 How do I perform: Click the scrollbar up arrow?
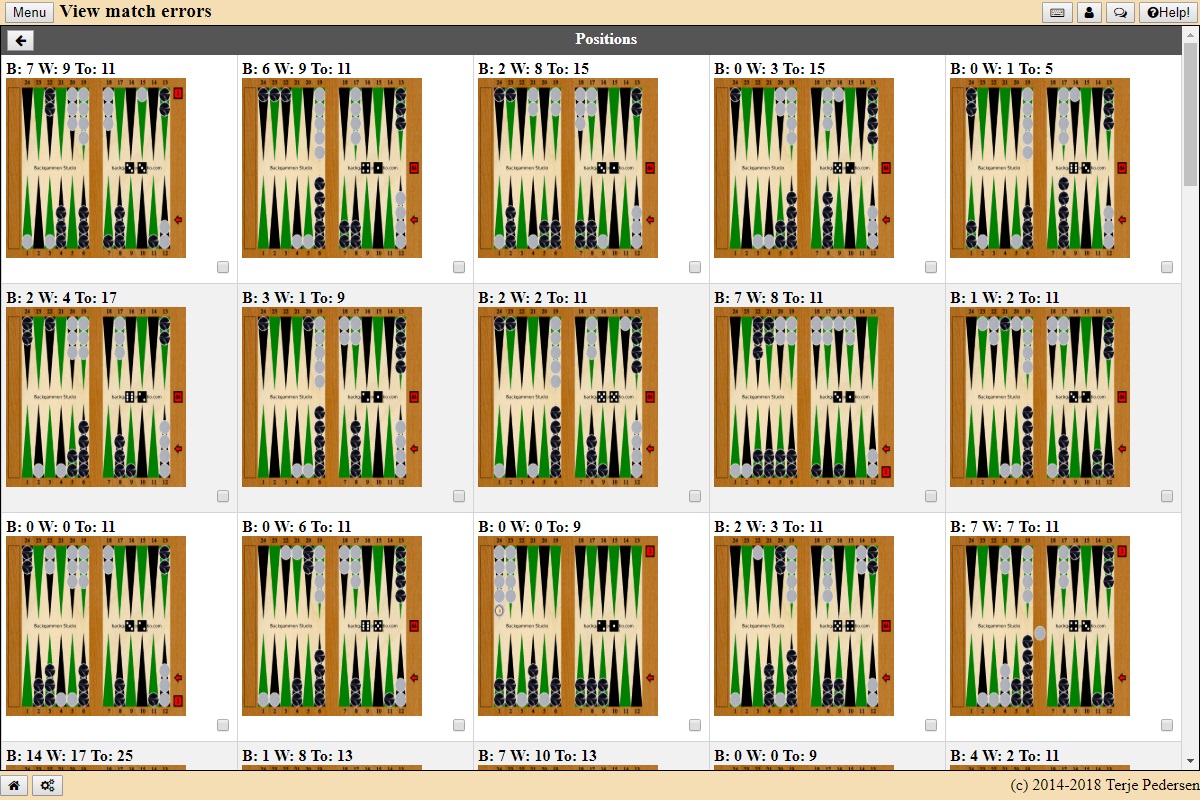point(1190,34)
